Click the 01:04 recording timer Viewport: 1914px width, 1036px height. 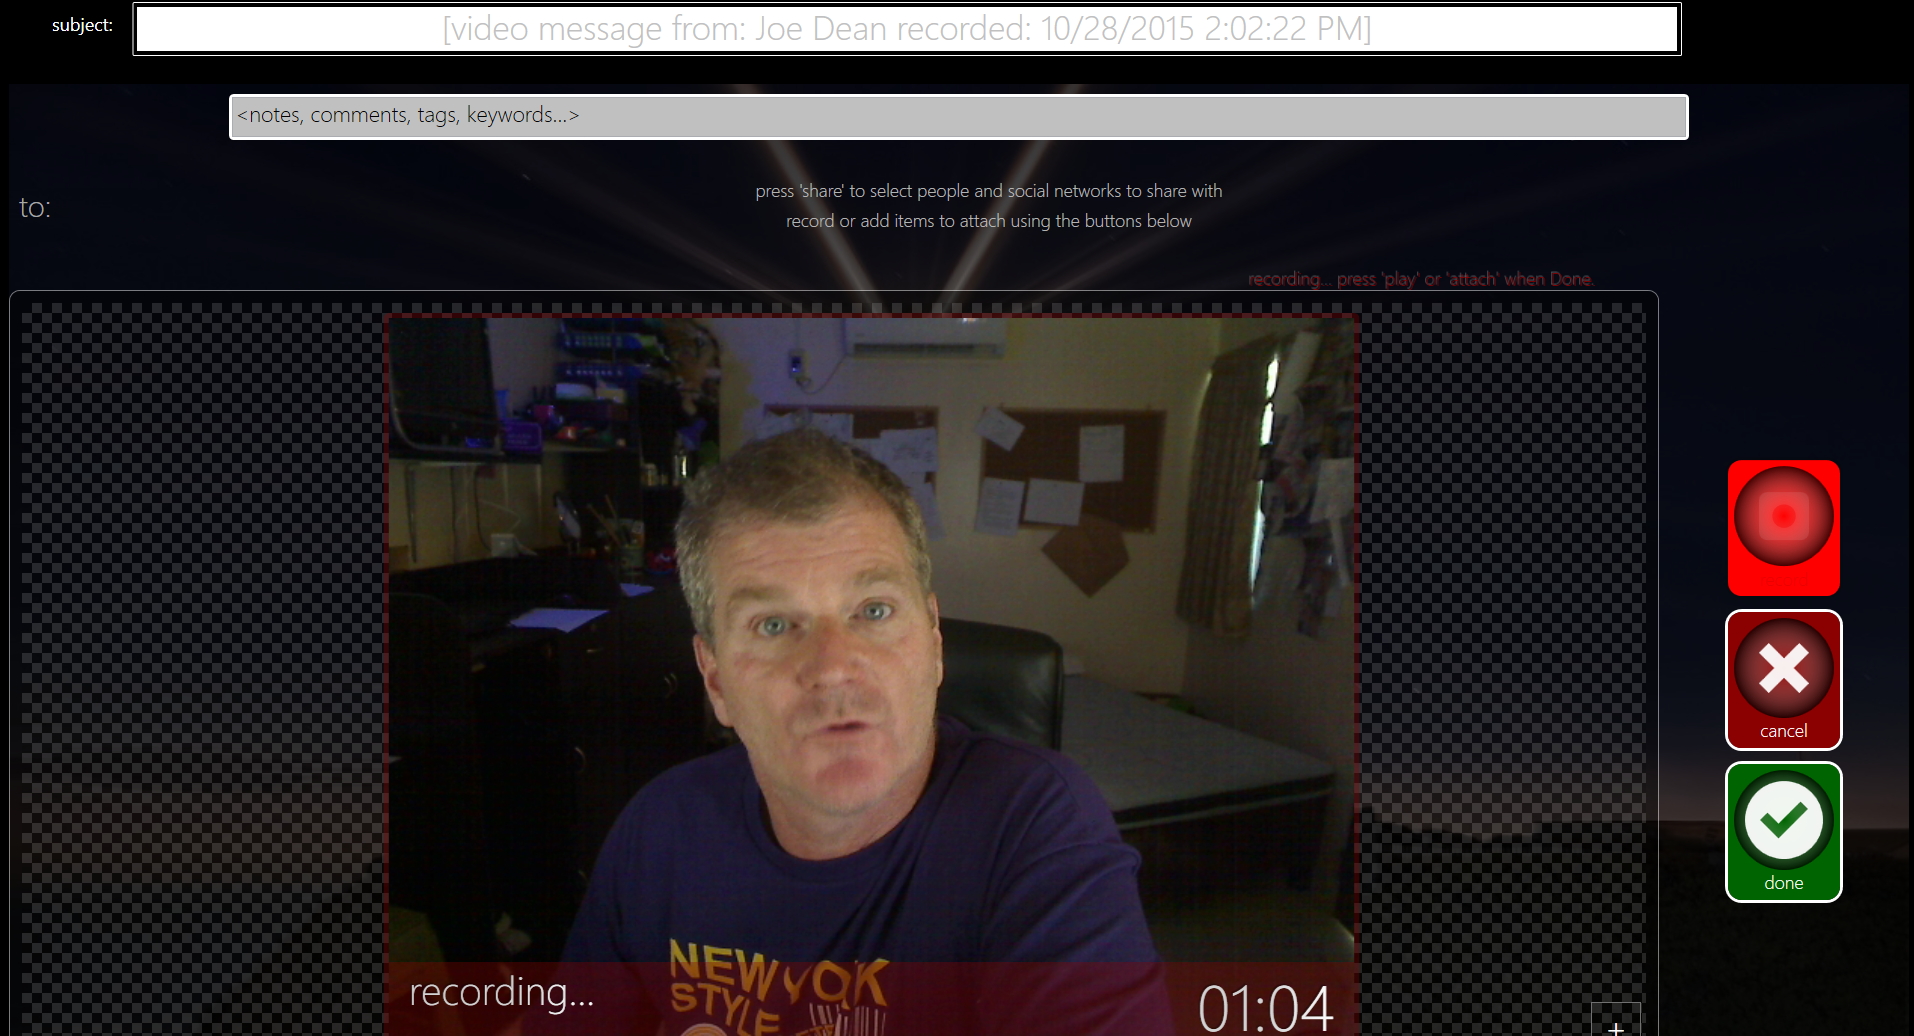(x=1265, y=1007)
